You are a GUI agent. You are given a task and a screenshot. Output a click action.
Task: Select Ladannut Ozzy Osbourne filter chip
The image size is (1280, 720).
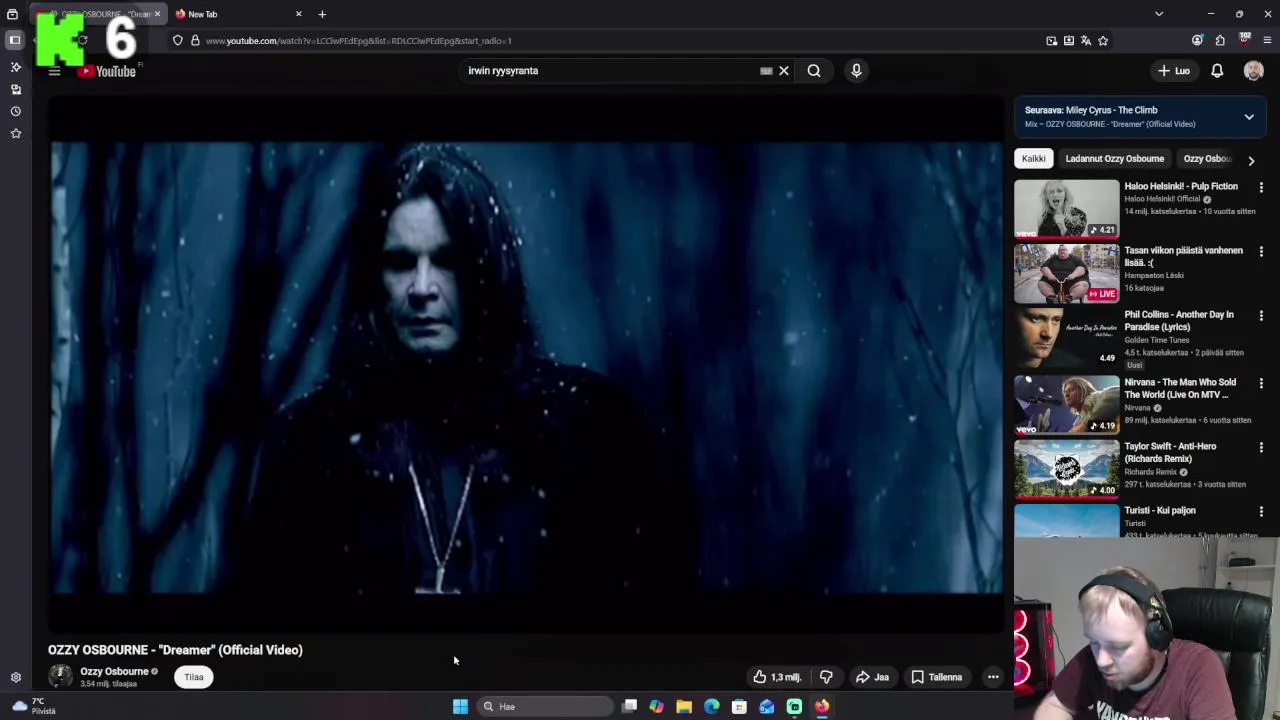coord(1114,158)
